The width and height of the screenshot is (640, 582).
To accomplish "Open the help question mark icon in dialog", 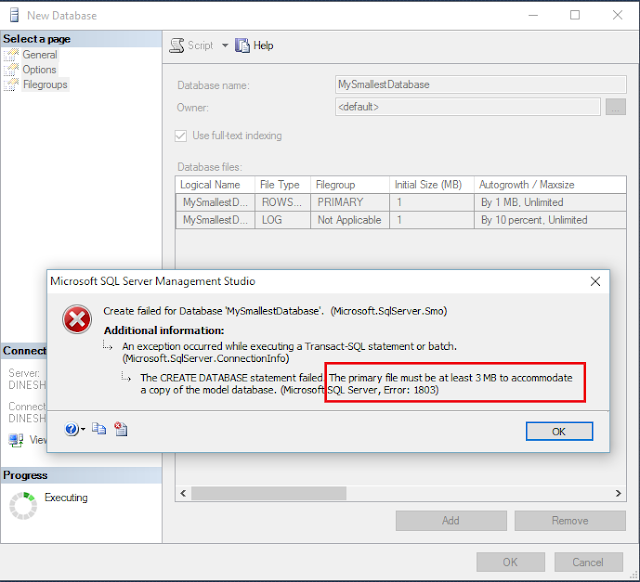I will (71, 429).
